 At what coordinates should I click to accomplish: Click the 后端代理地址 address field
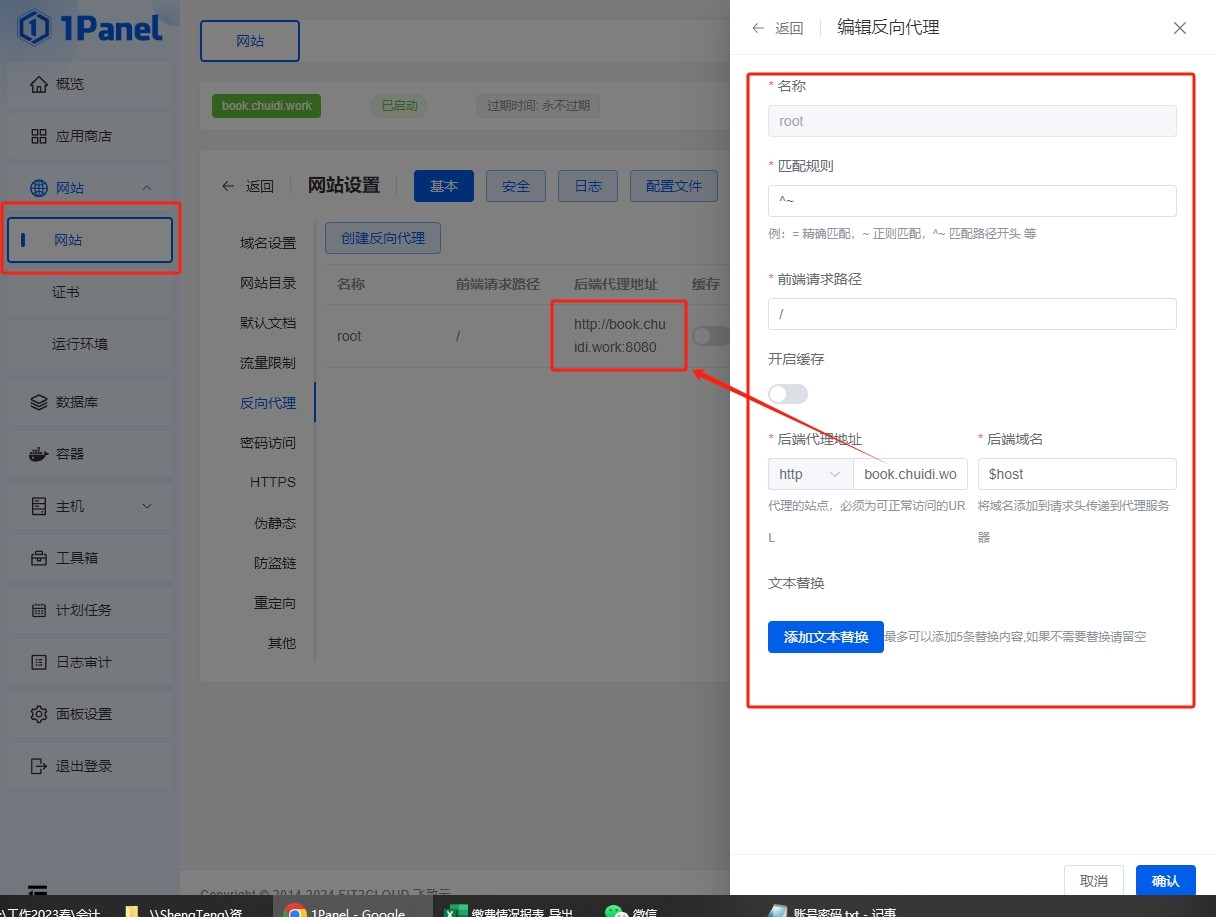point(910,474)
